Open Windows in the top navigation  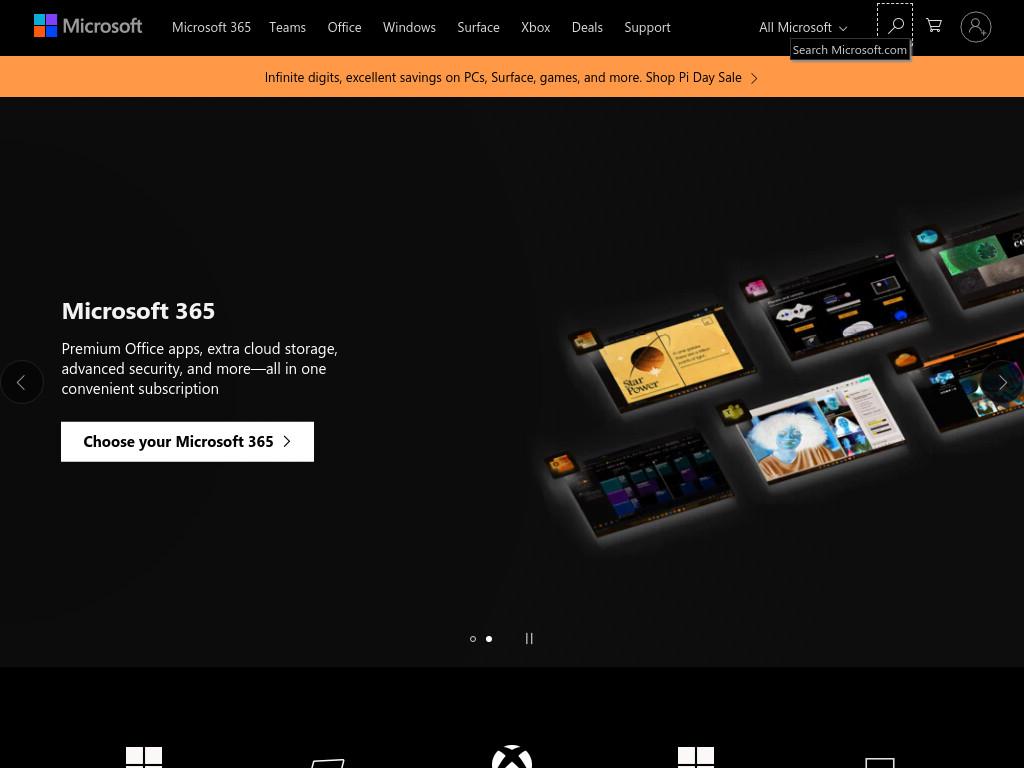(x=409, y=27)
